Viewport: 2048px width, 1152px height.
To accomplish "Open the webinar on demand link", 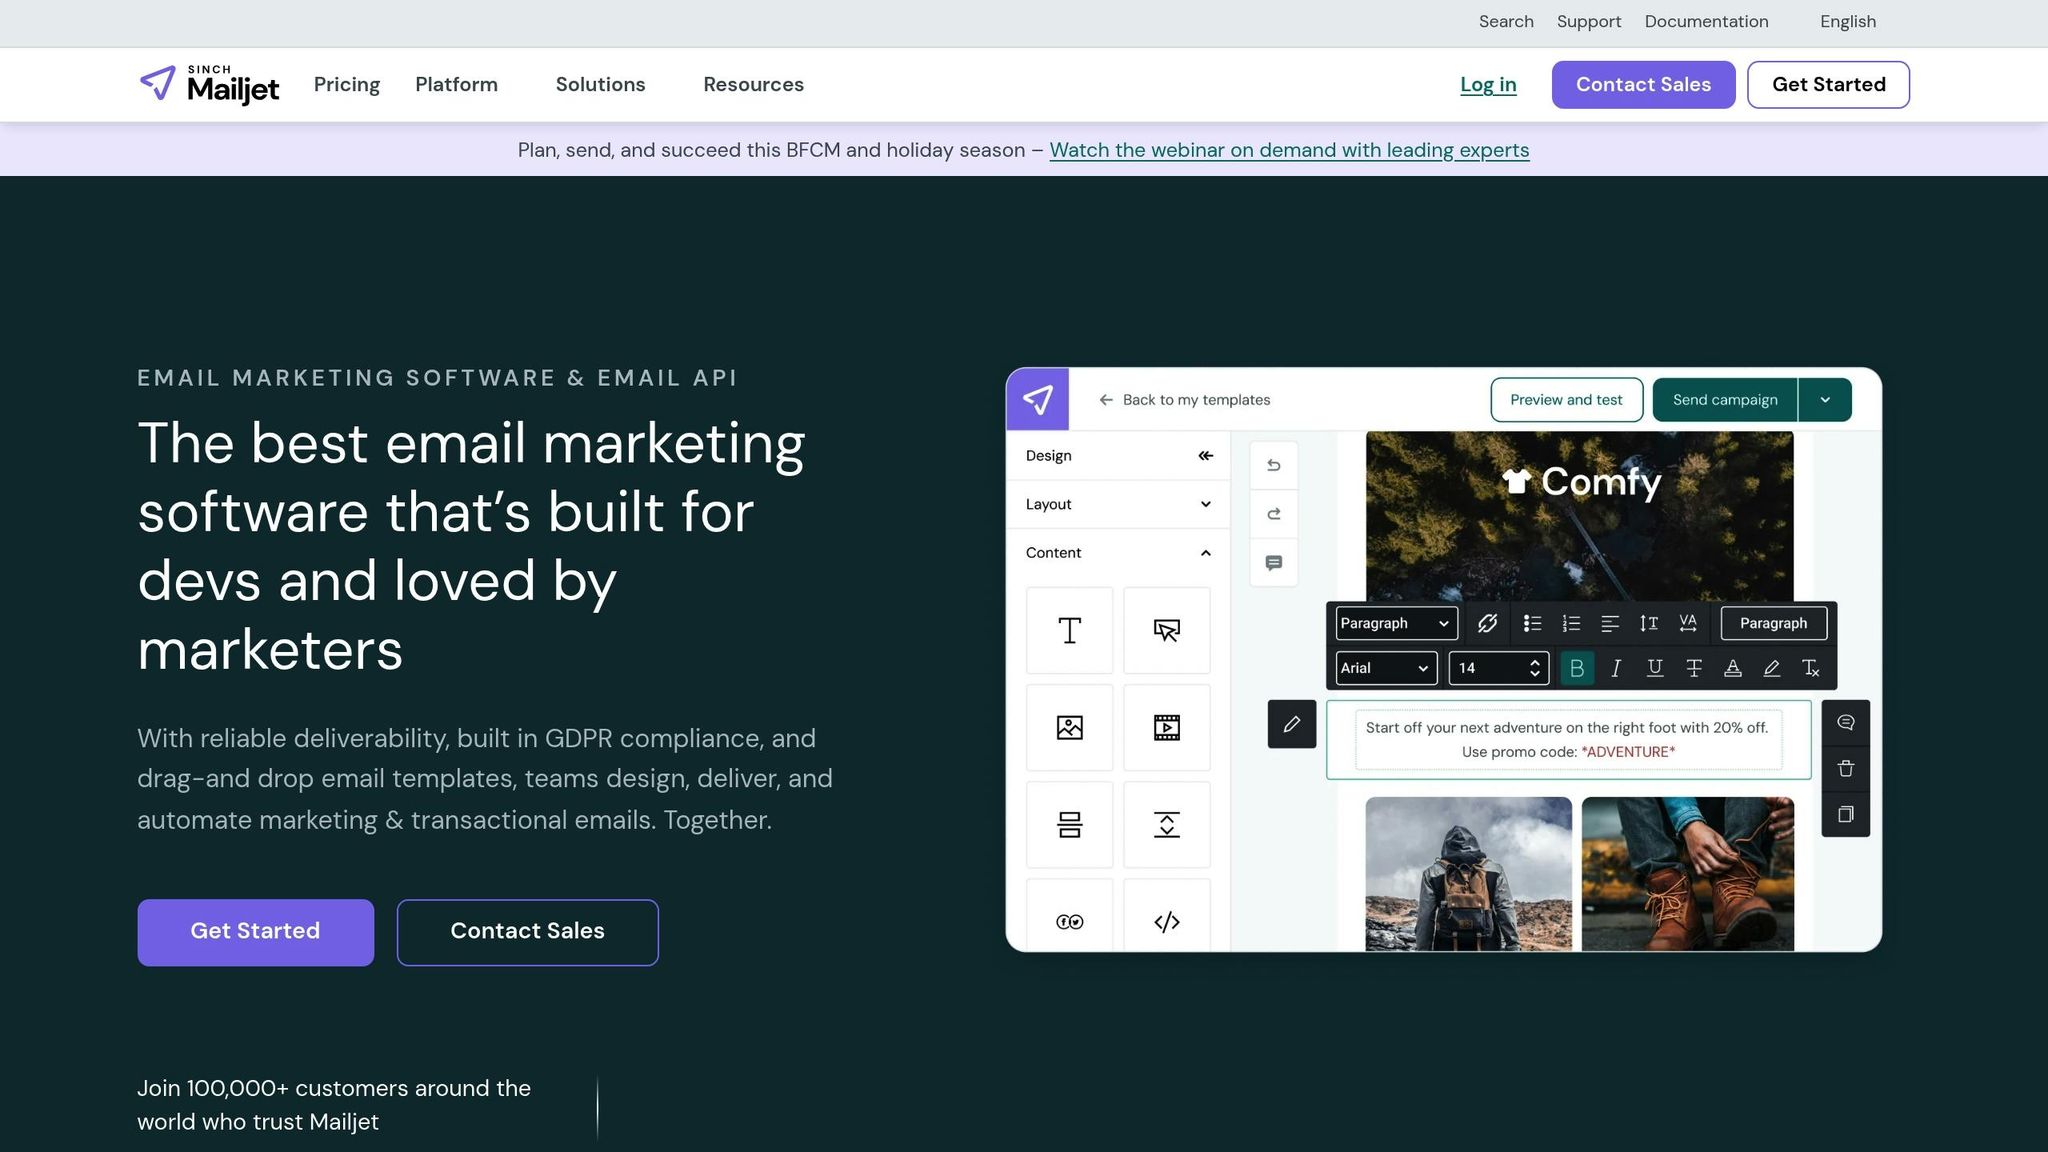I will tap(1289, 150).
